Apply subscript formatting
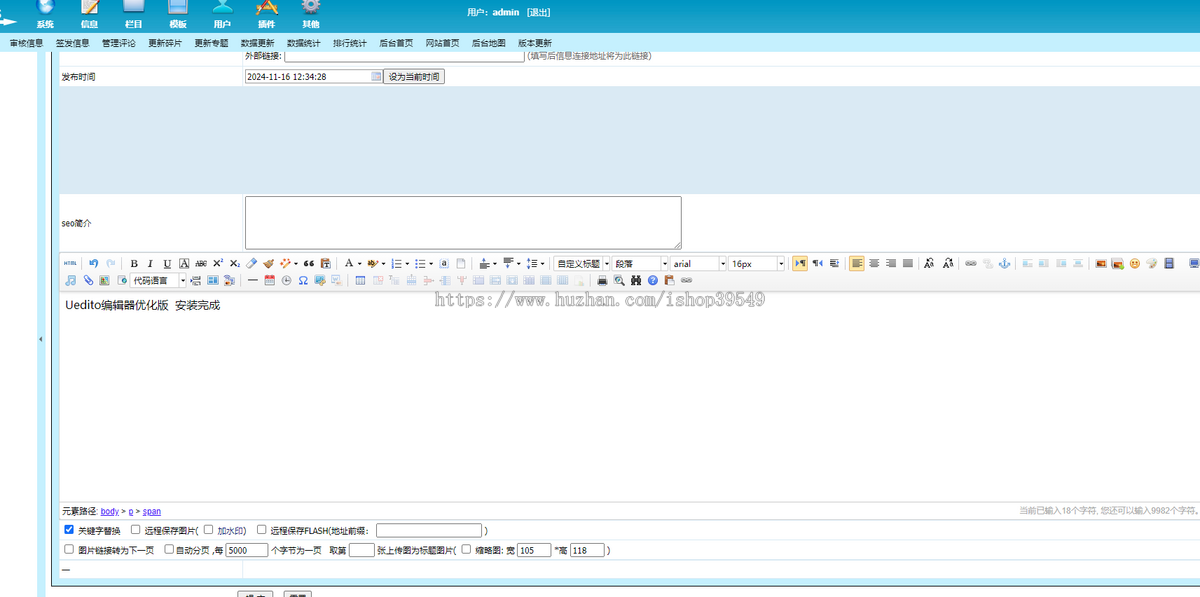The image size is (1200, 597). point(235,263)
